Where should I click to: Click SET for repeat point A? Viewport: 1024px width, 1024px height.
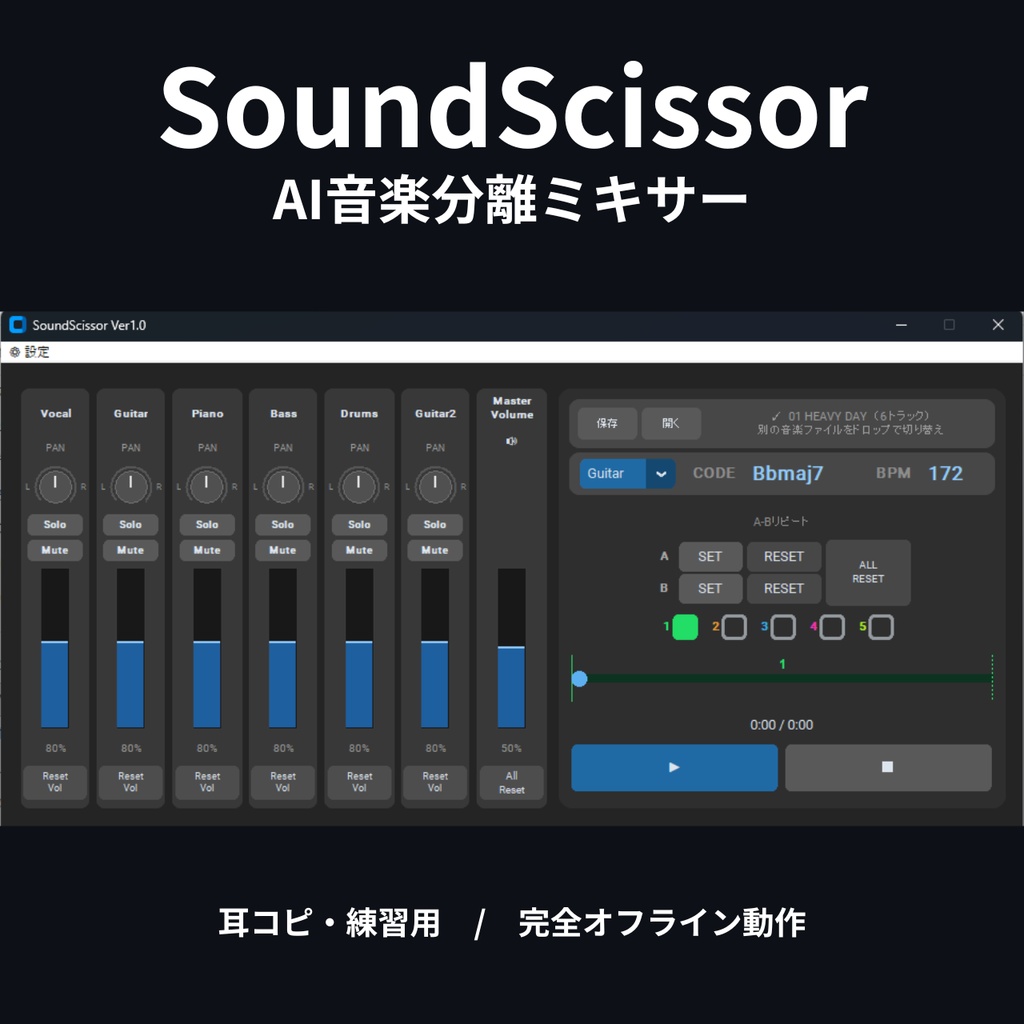[710, 556]
